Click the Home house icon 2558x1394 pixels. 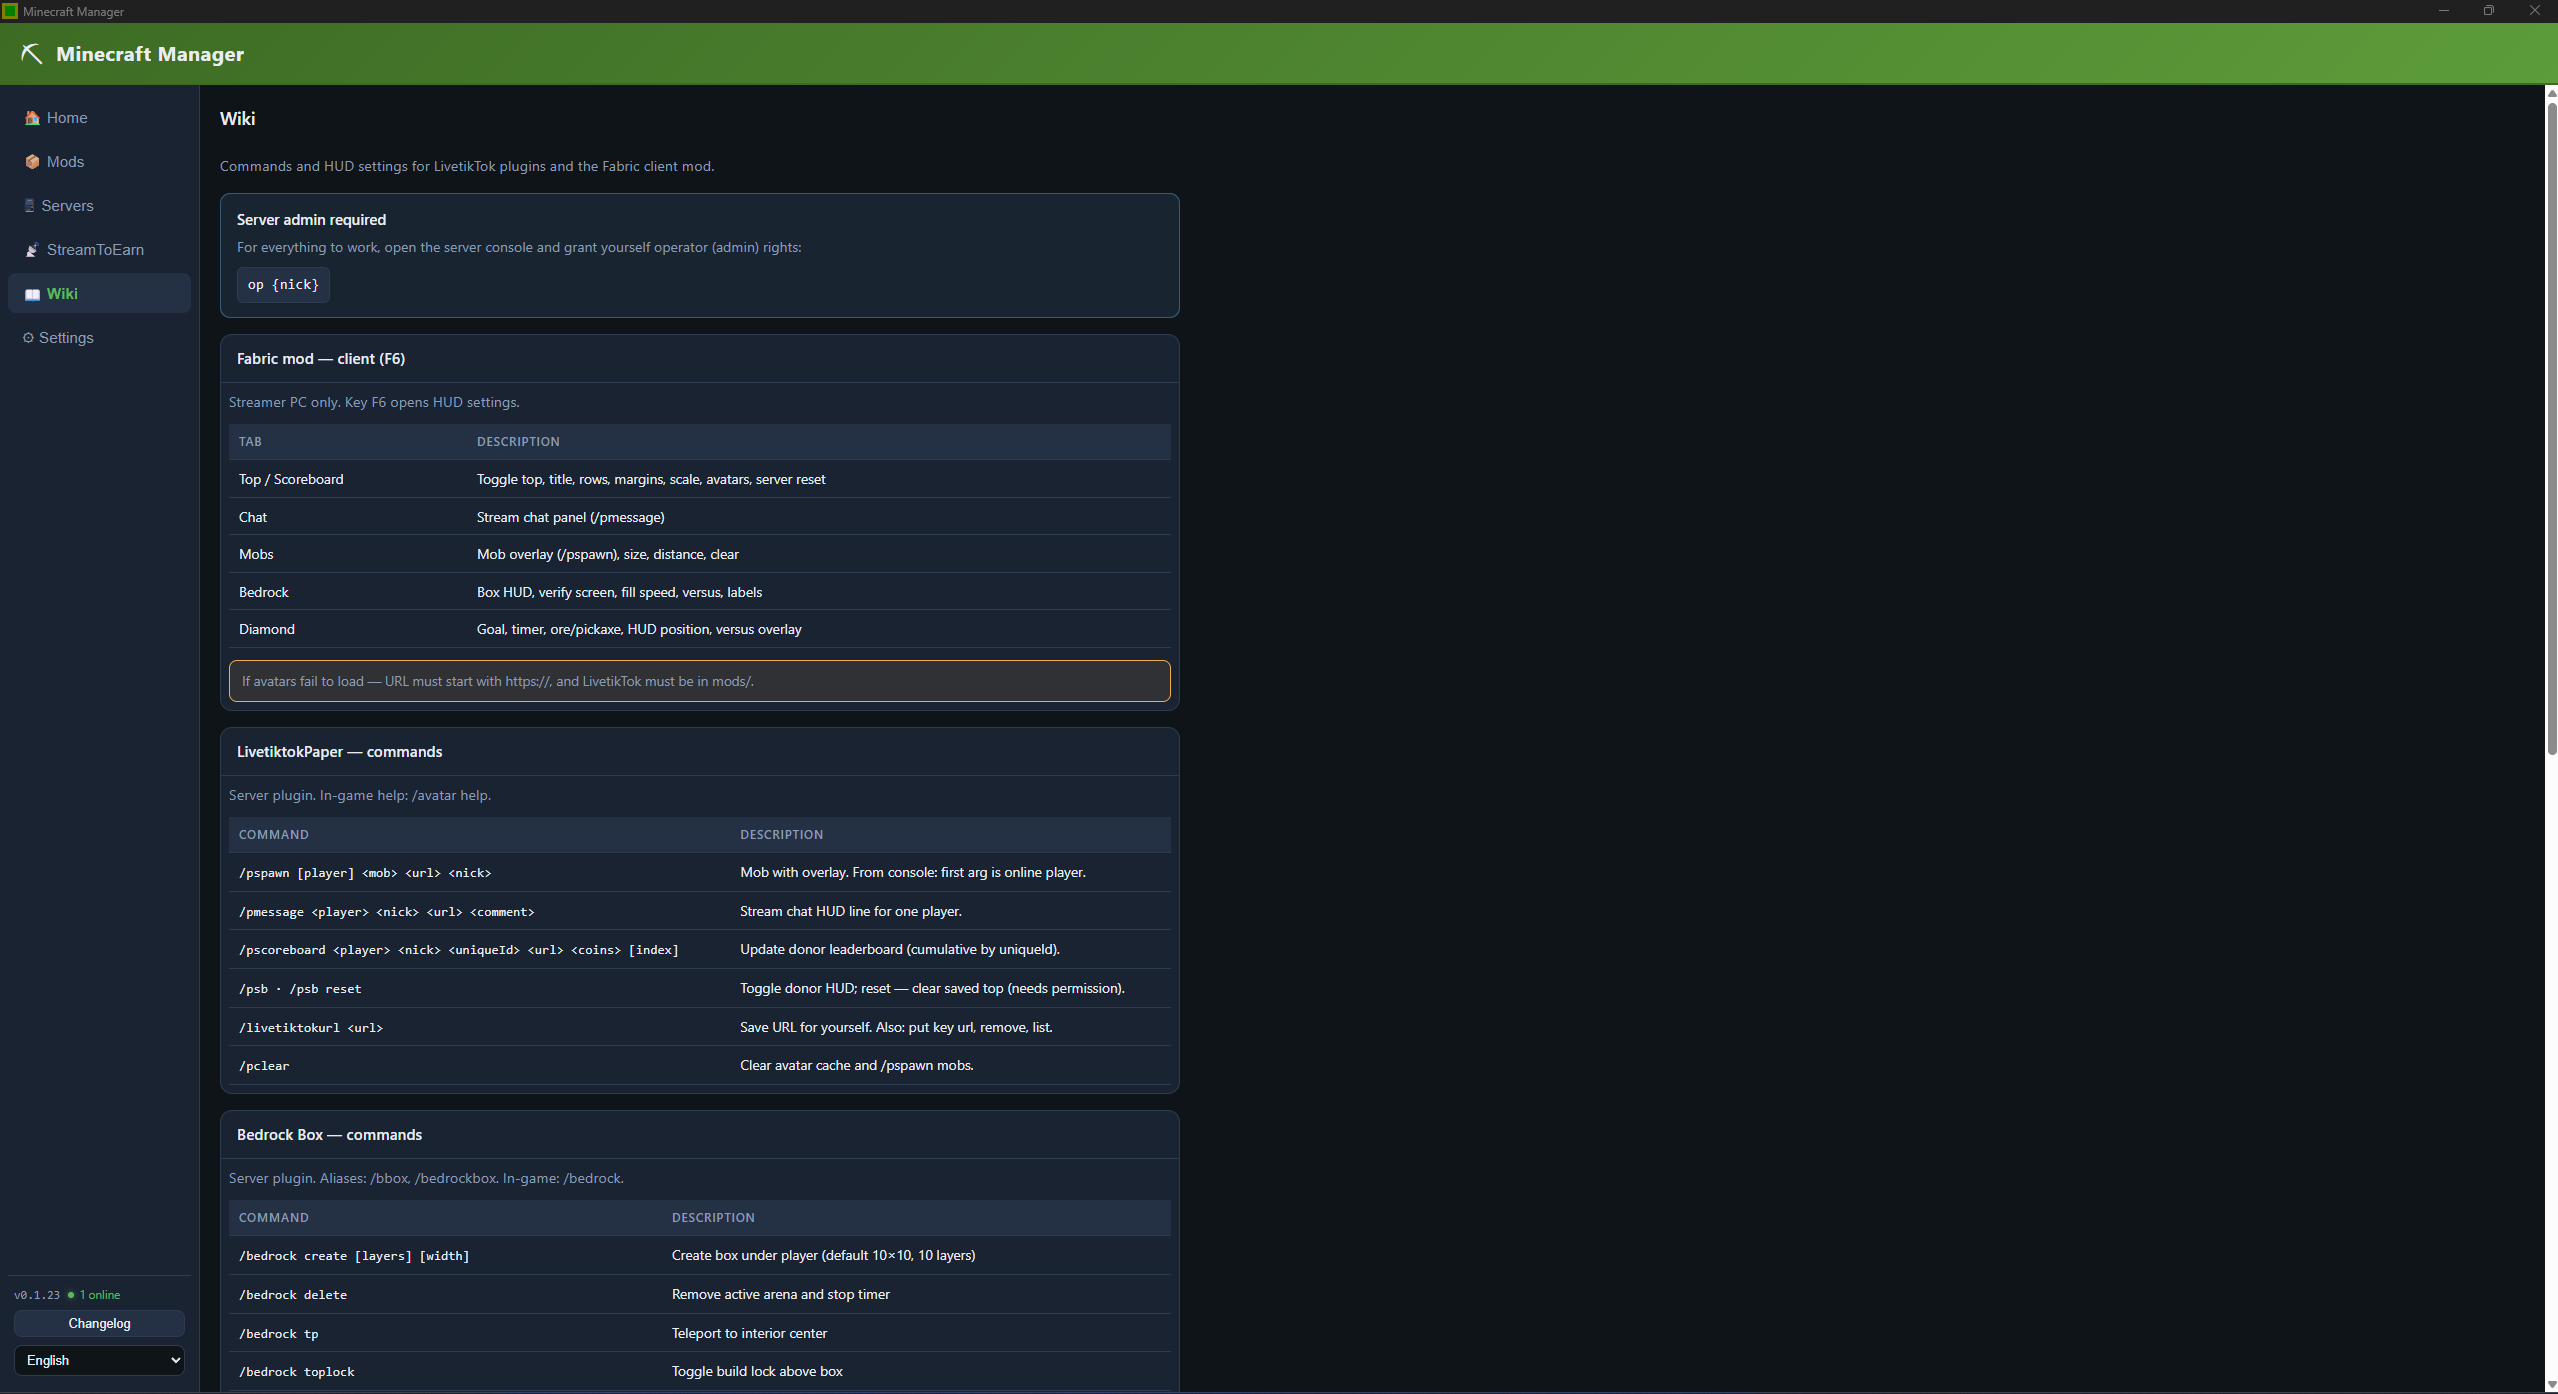click(x=32, y=118)
